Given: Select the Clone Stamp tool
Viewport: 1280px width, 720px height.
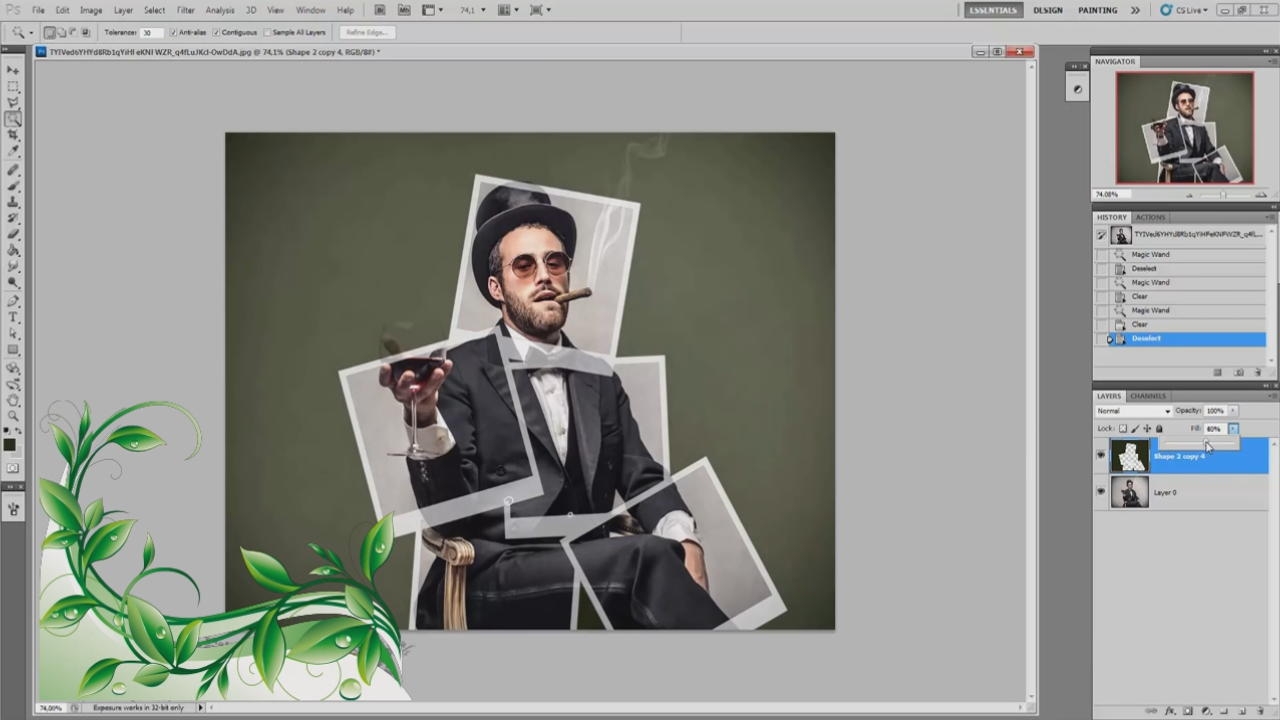Looking at the screenshot, I should tap(13, 201).
